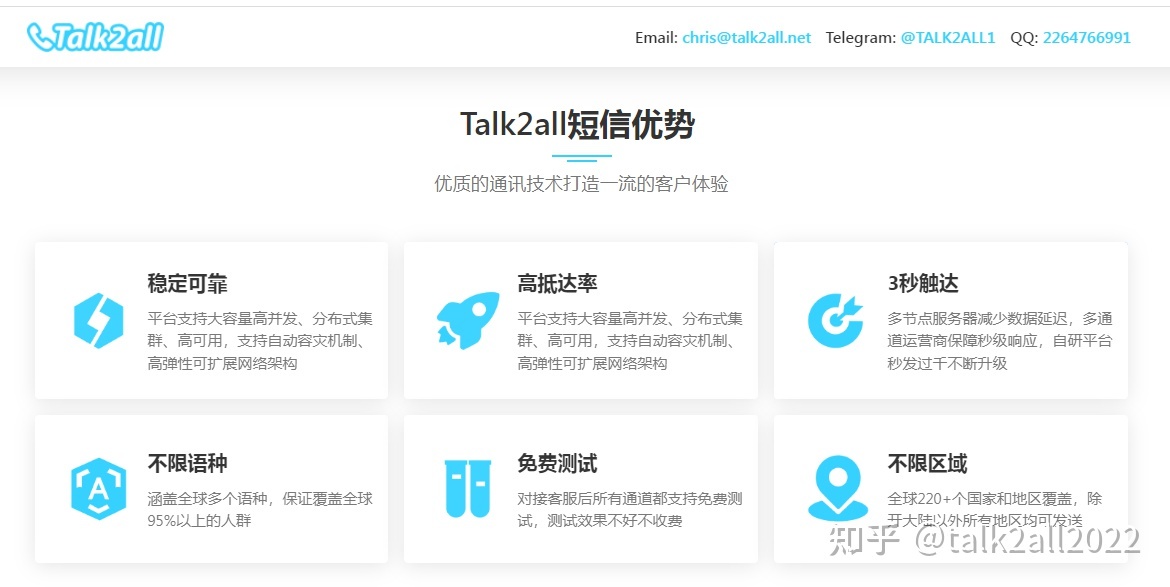Click the 3秒触达 card heading

[923, 283]
